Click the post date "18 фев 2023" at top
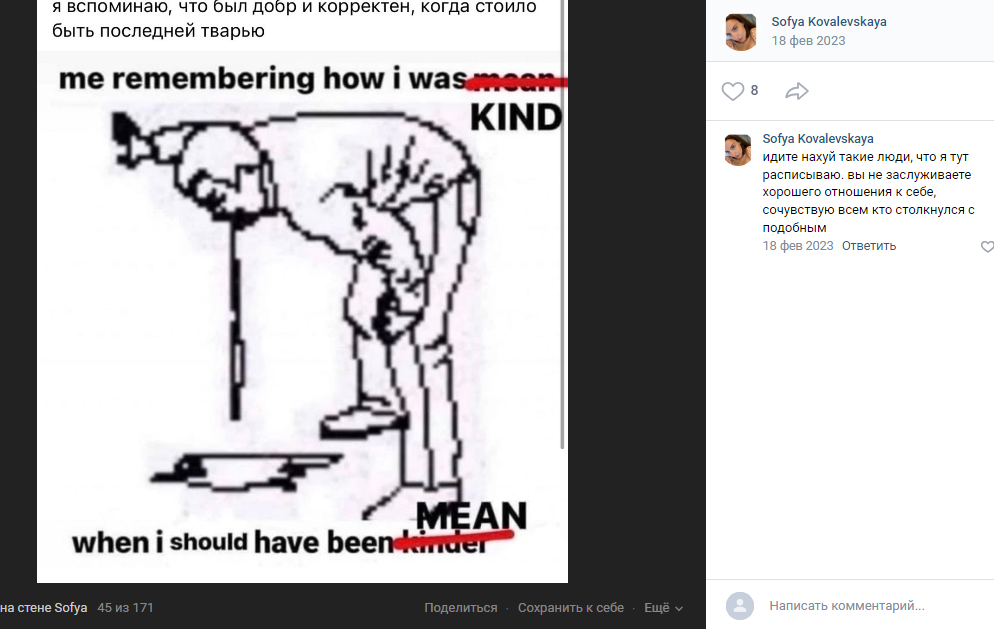The width and height of the screenshot is (994, 629). tap(808, 41)
